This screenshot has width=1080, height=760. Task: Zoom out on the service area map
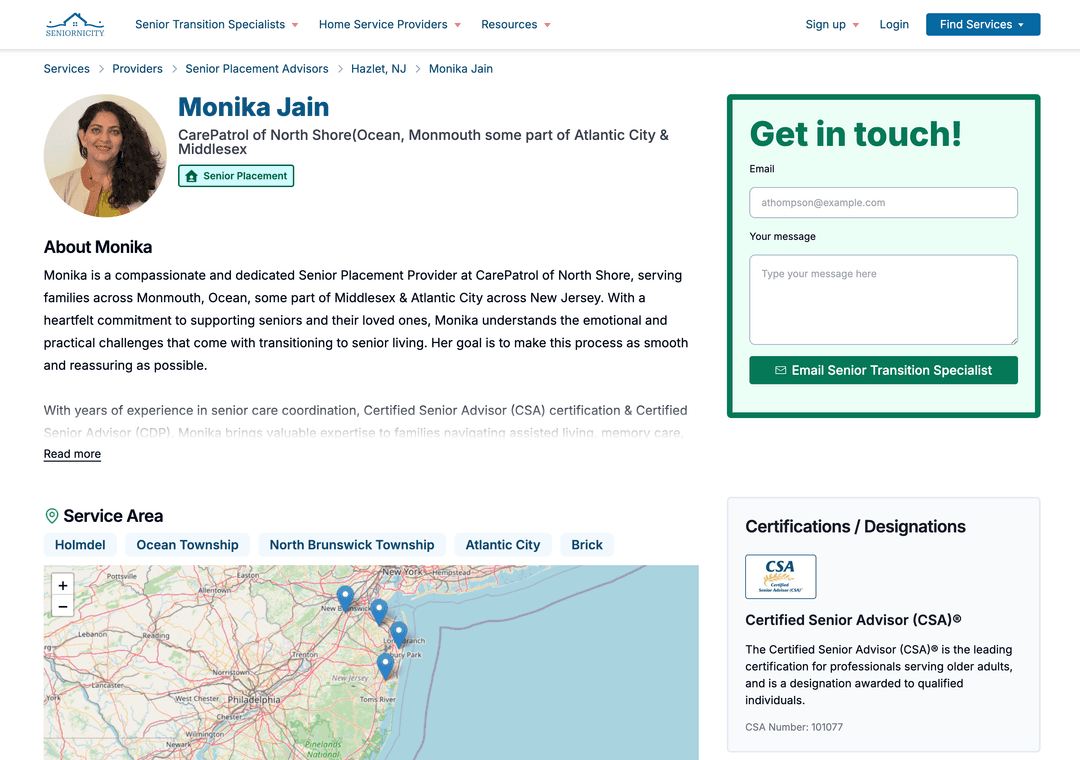[x=62, y=606]
